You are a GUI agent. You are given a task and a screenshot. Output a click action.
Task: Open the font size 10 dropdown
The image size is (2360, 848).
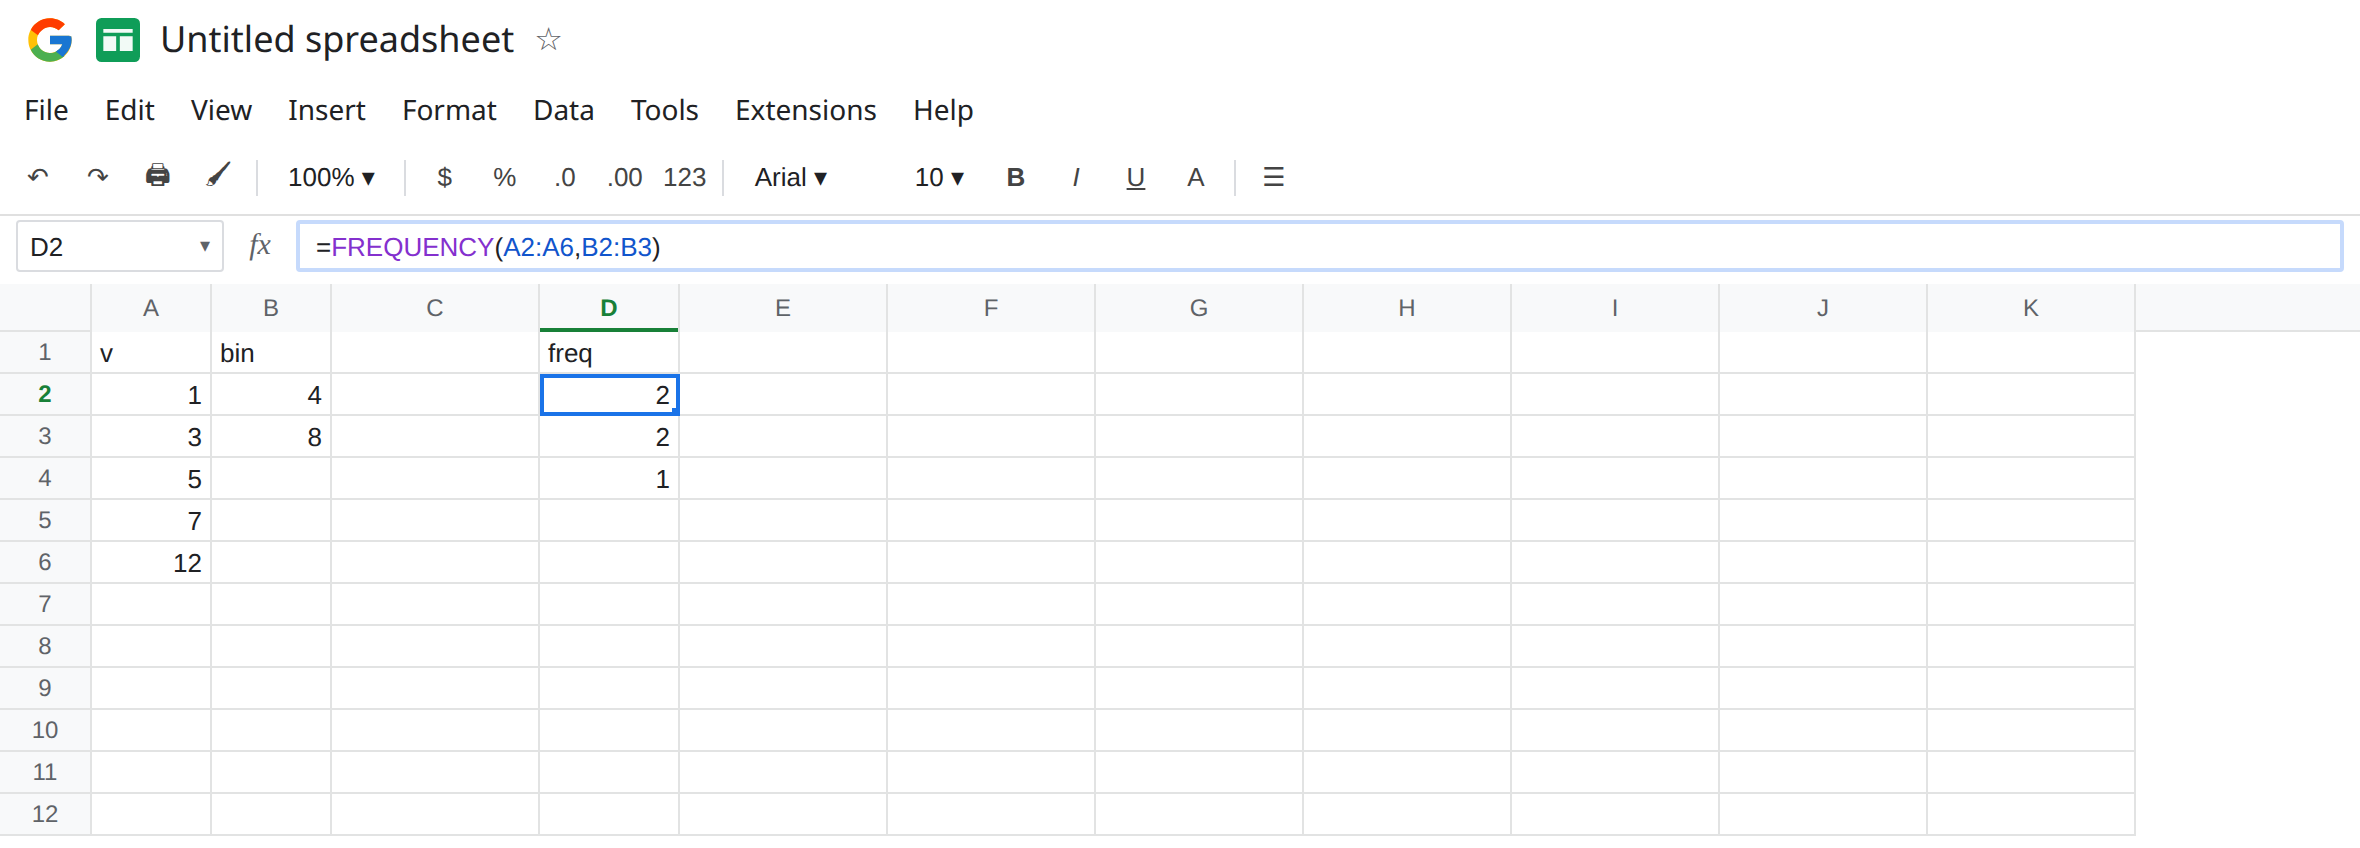(x=939, y=177)
